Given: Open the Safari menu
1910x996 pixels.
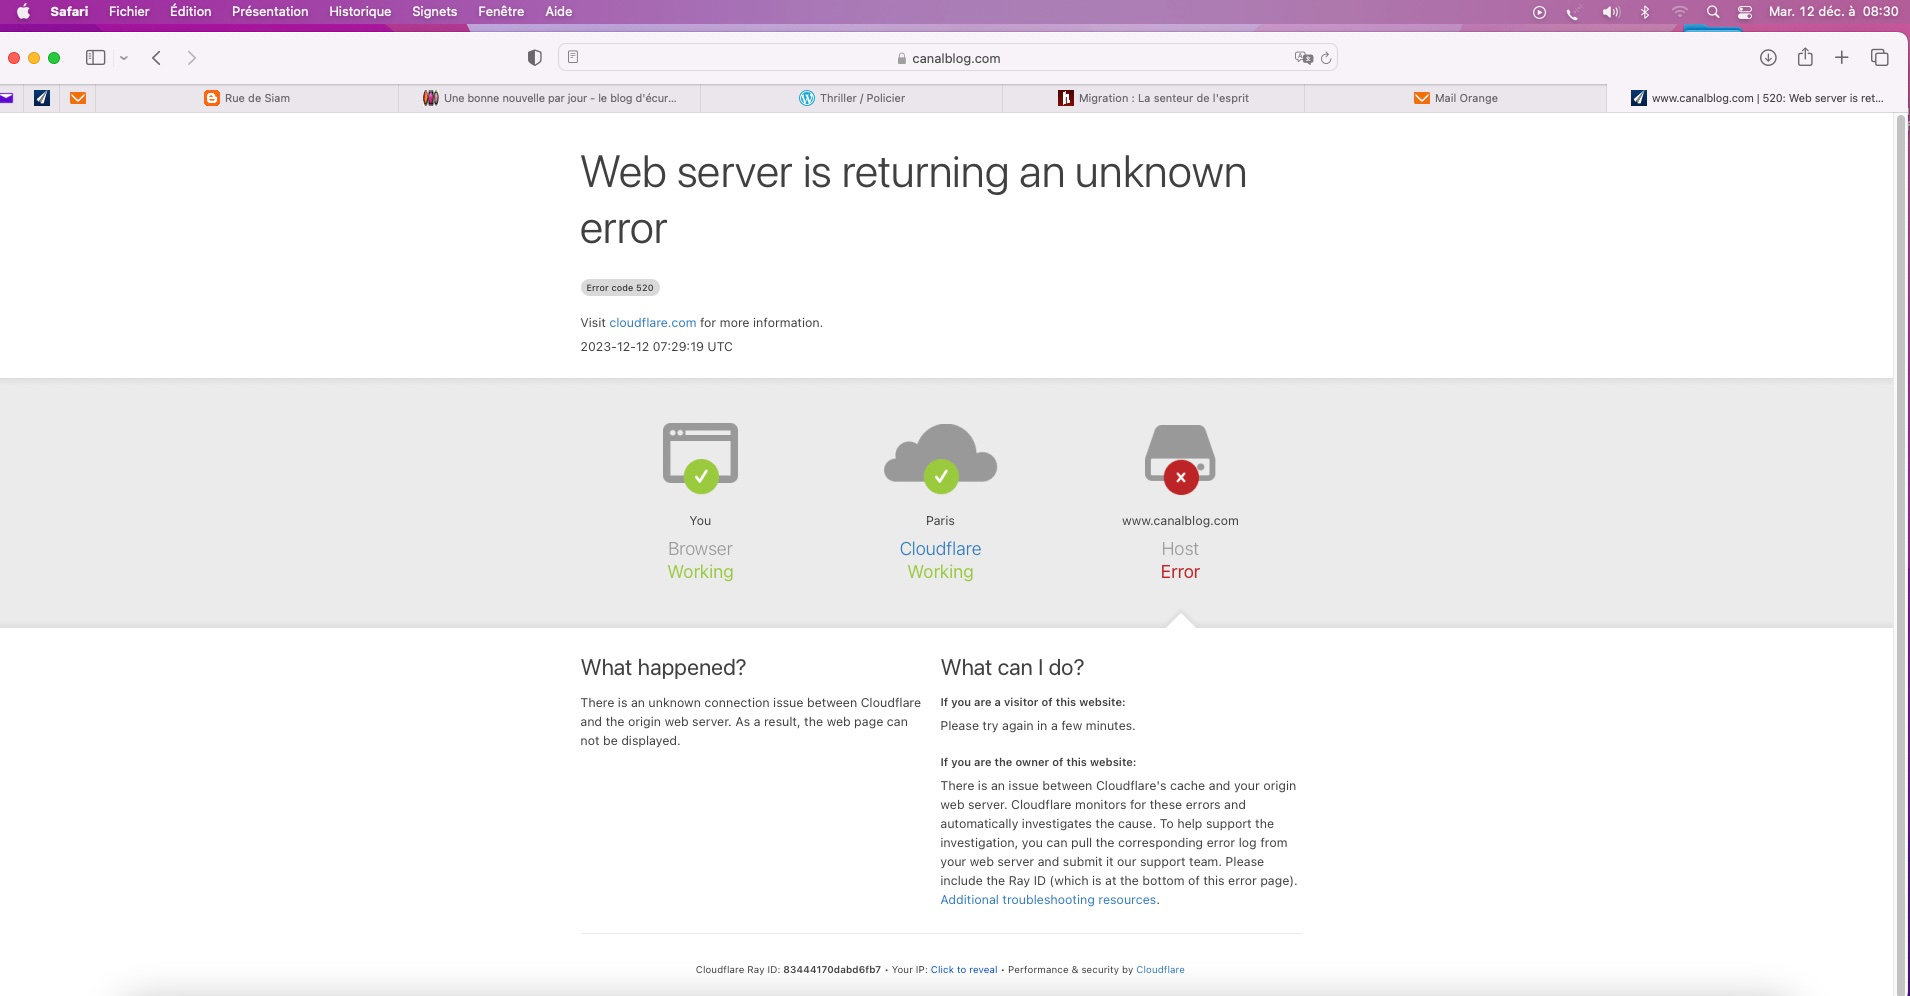Looking at the screenshot, I should 69,12.
